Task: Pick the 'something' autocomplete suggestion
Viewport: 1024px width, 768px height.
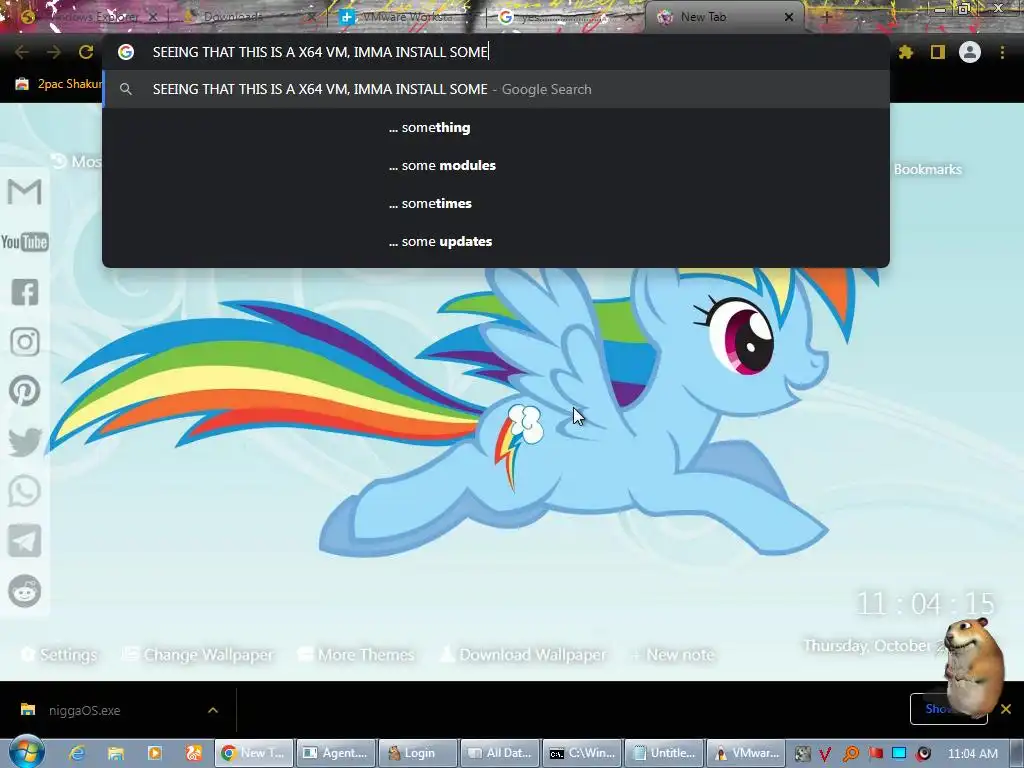Action: point(496,127)
